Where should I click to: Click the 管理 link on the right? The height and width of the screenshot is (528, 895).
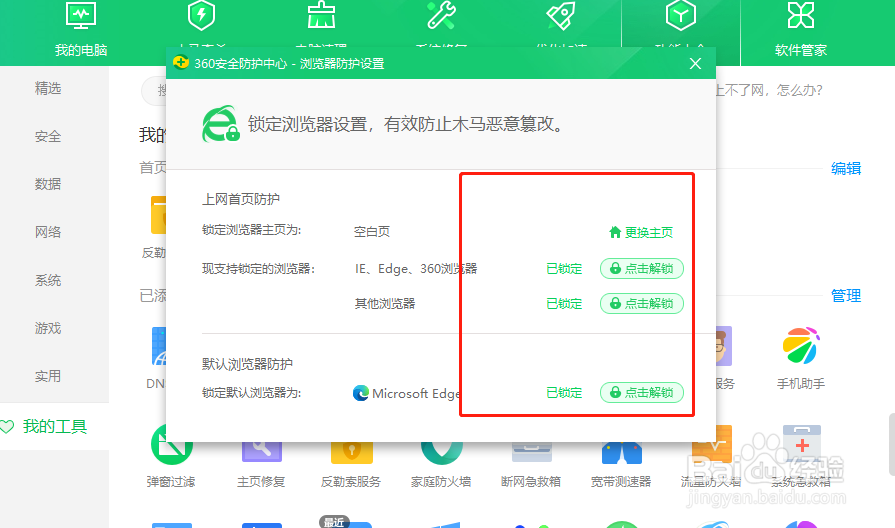coord(846,296)
